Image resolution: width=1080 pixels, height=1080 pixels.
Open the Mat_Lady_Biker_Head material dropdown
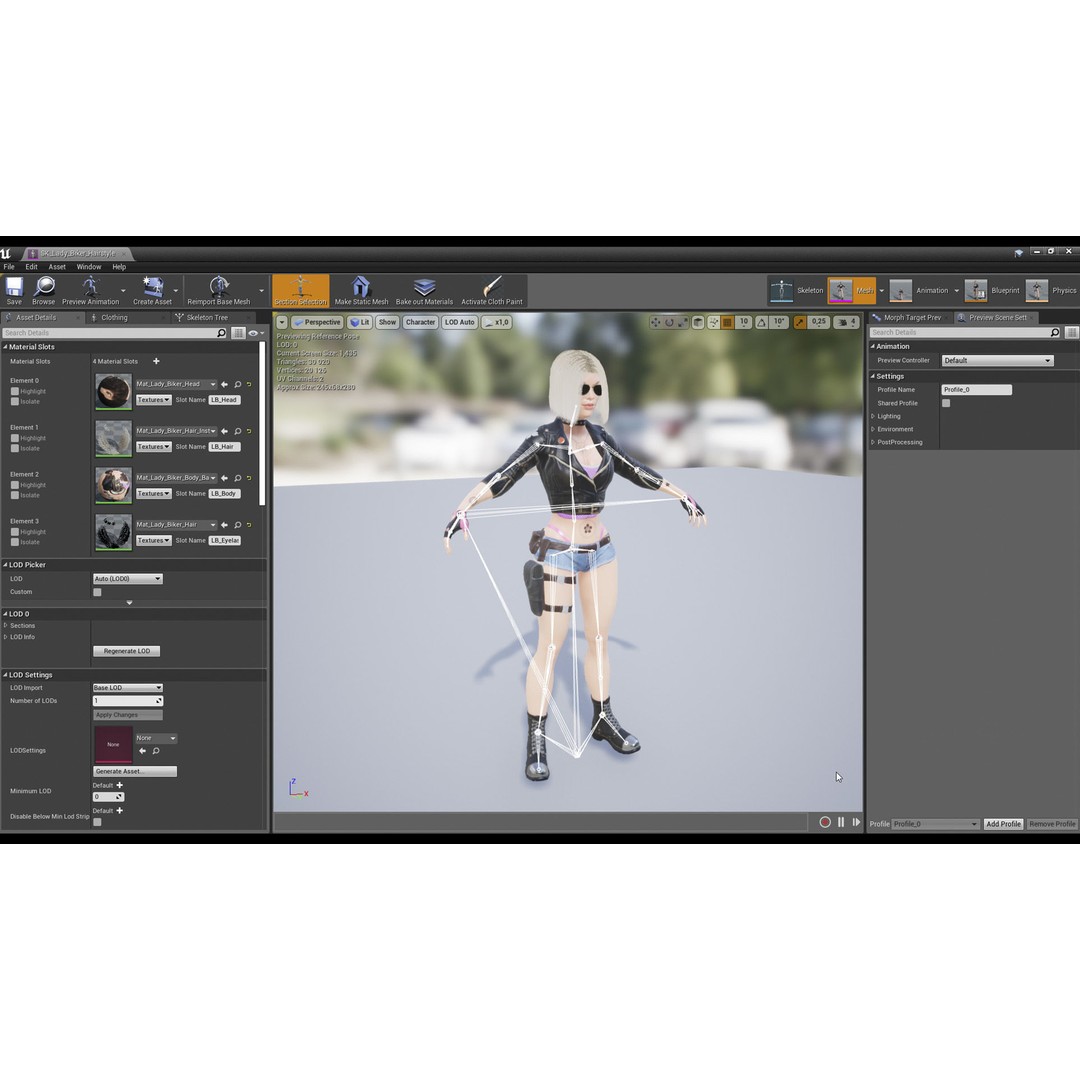(176, 384)
